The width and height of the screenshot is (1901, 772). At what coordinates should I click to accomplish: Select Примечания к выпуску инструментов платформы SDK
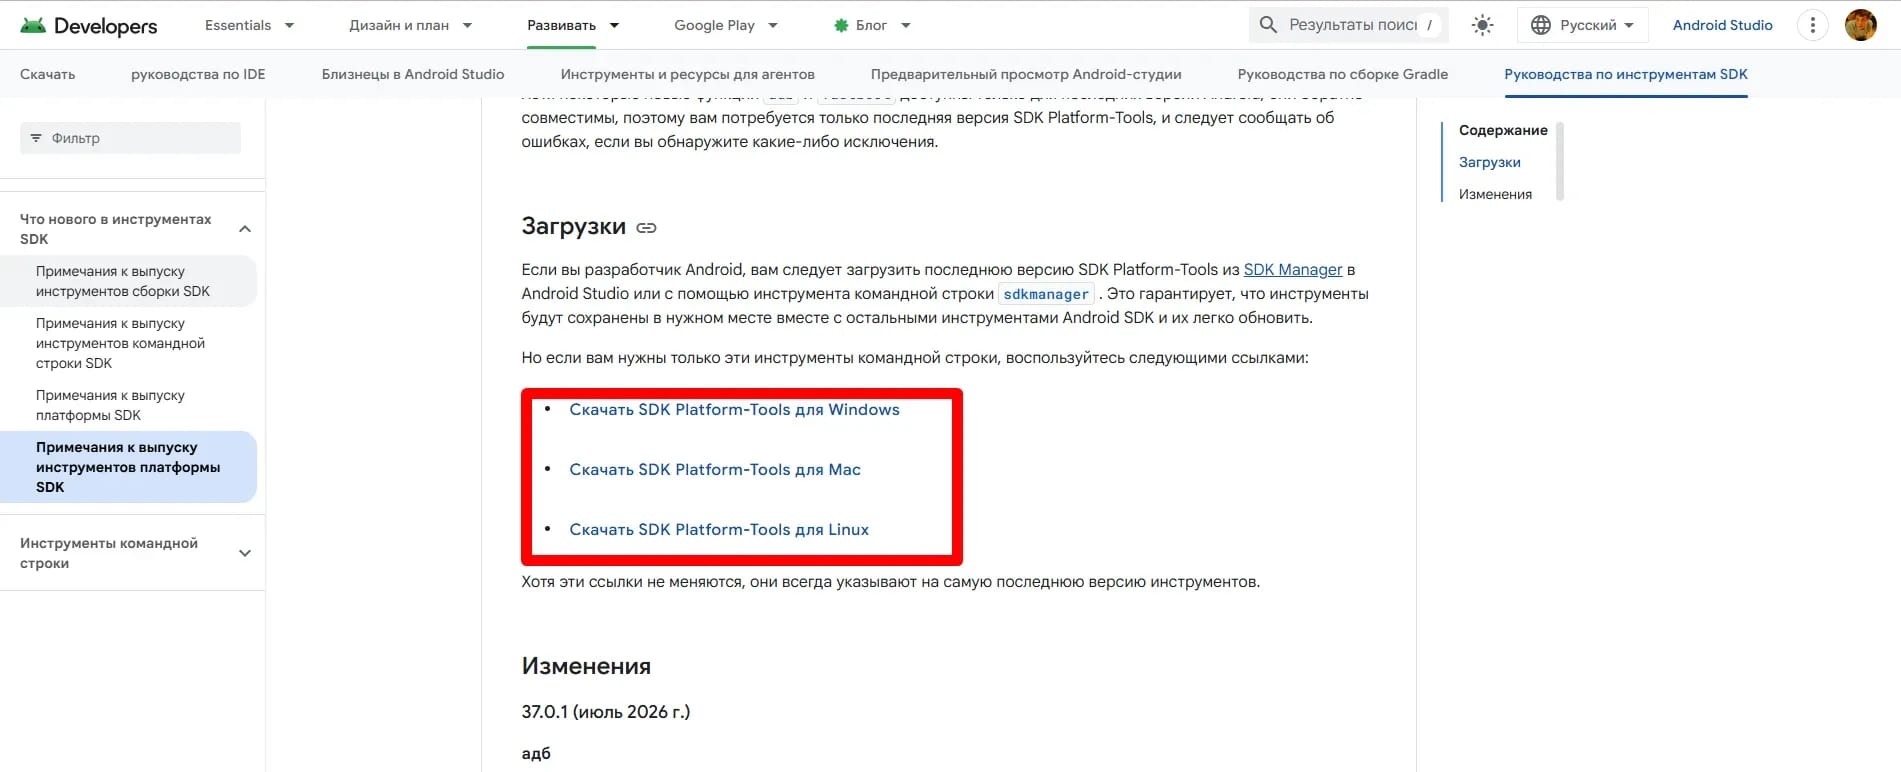[128, 467]
